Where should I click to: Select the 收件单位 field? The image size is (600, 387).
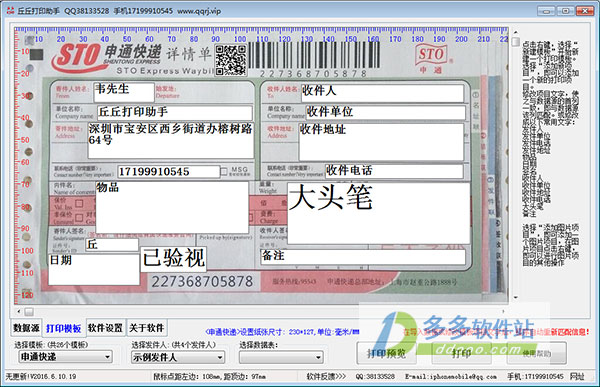385,113
